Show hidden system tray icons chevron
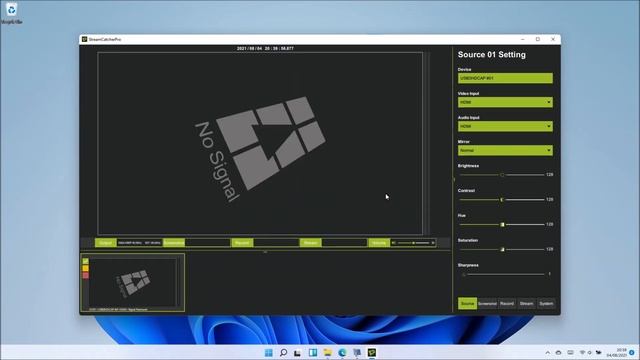Screen dimensions: 640x360 tap(547, 353)
